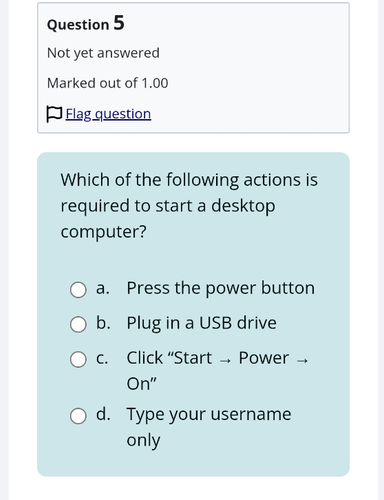Click the answer text Plug in a USB drive
The width and height of the screenshot is (384, 500).
click(x=201, y=323)
